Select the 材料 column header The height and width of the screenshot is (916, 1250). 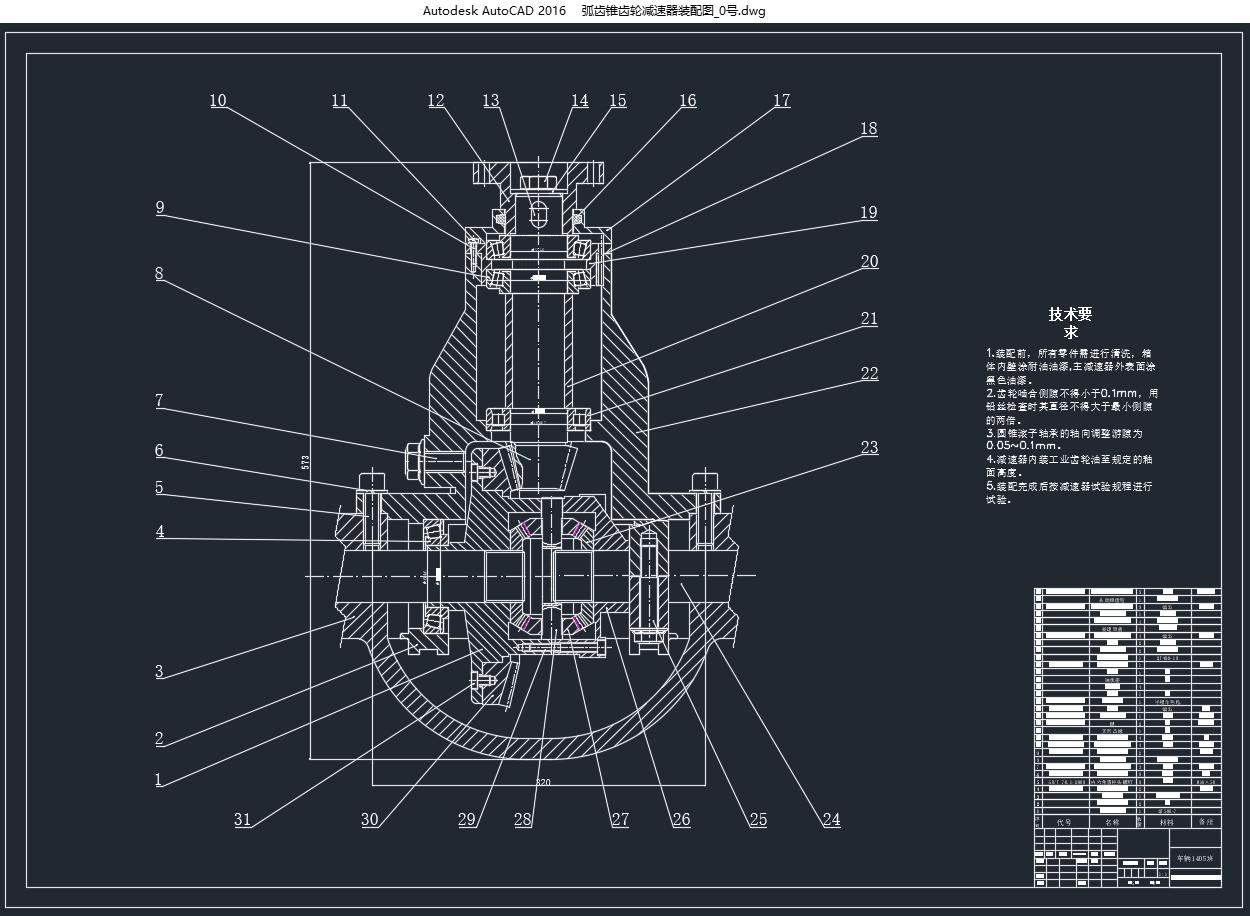pos(1166,822)
